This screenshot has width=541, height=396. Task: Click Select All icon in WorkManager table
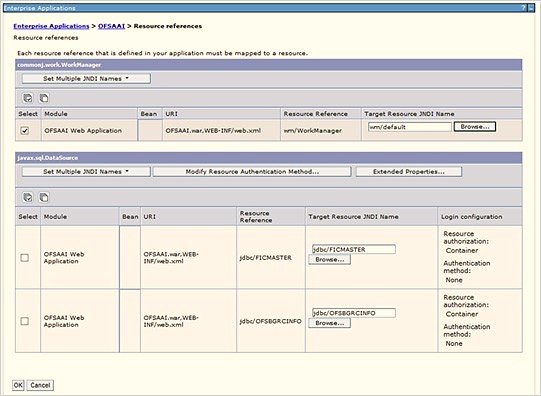tap(28, 98)
